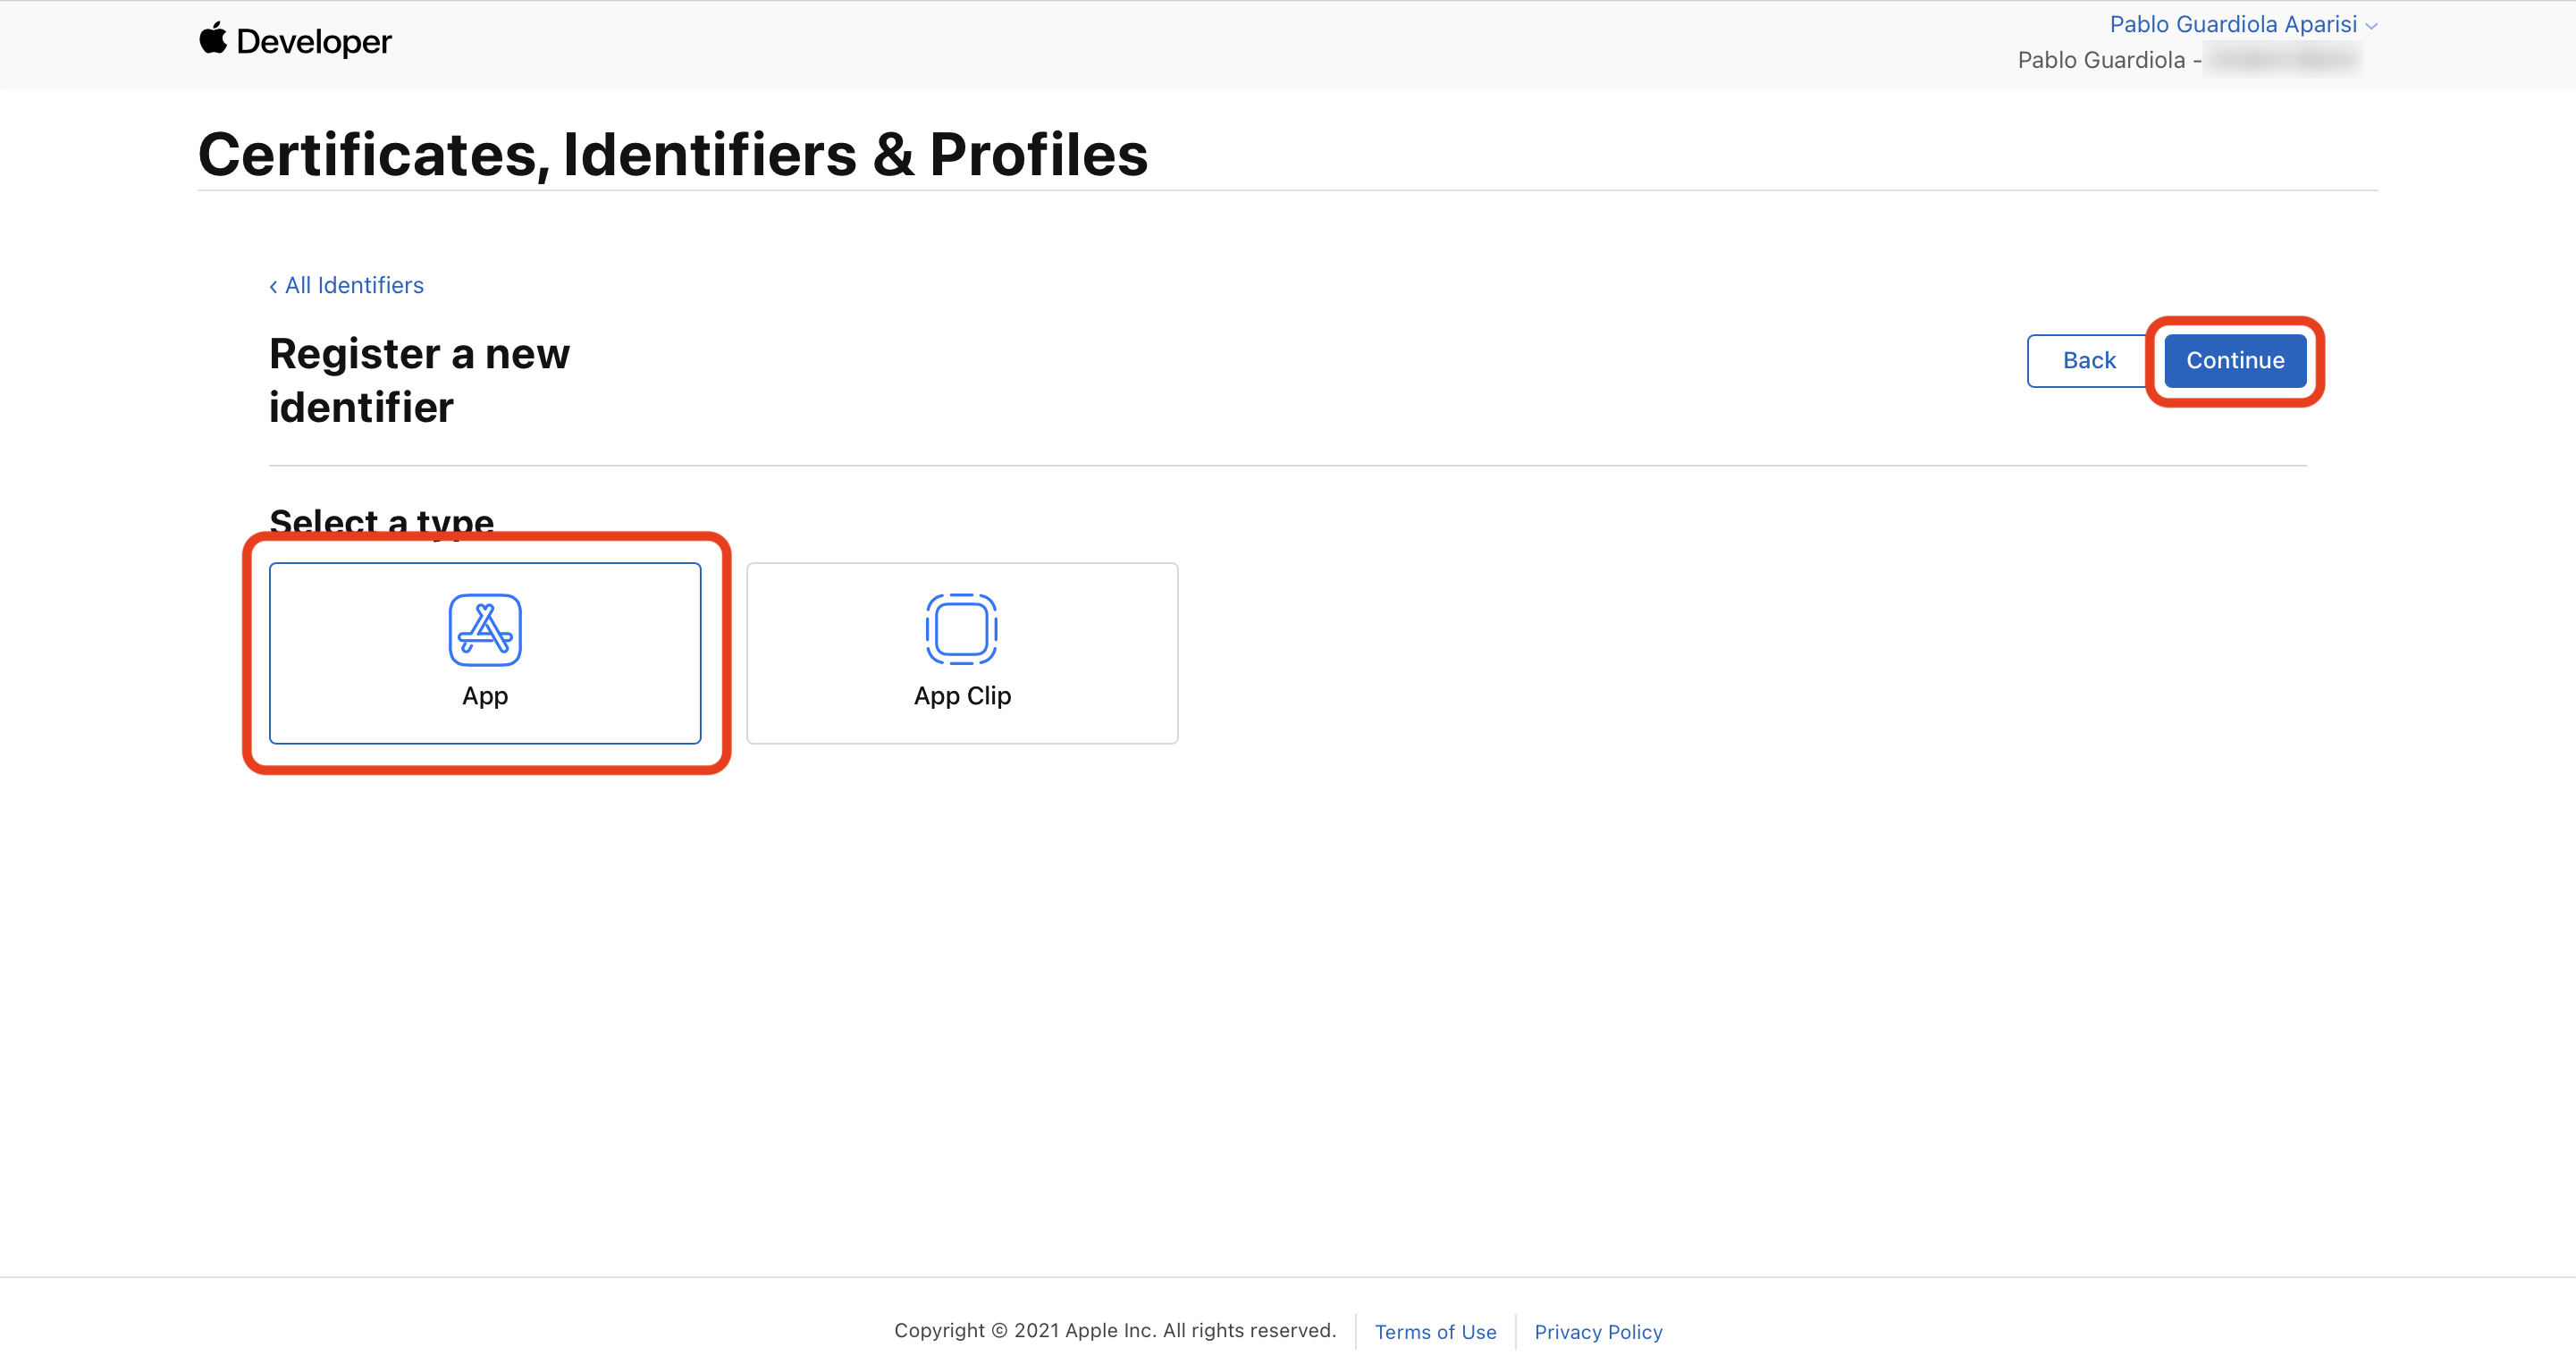Expand the Pablo Guardiola Aparisi account menu
Screen dimensions: 2576x1364
[2232, 24]
